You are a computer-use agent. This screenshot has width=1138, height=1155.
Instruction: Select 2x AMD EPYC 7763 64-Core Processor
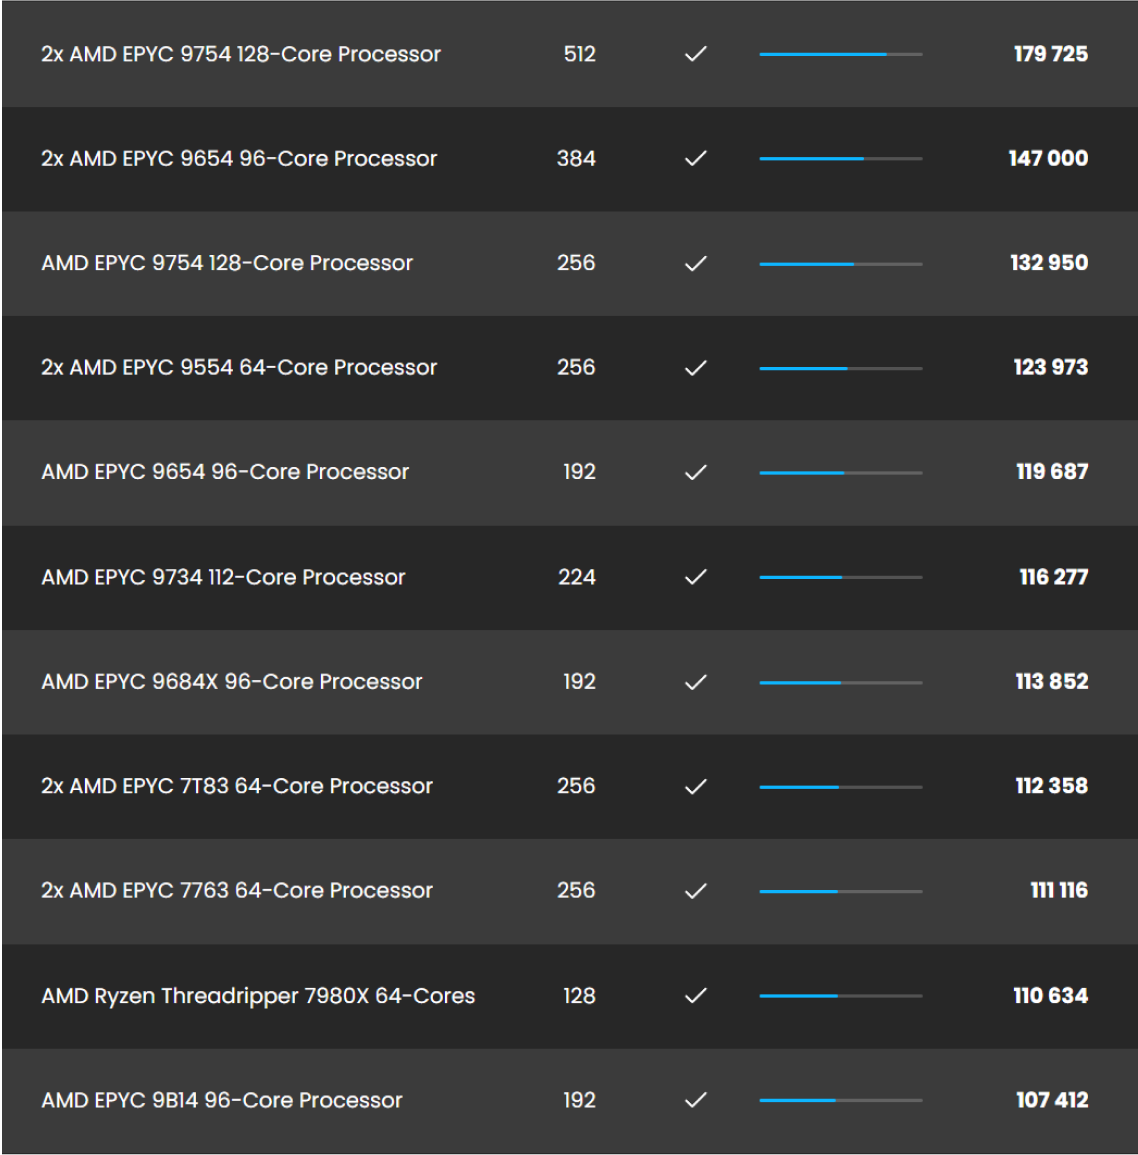point(237,890)
